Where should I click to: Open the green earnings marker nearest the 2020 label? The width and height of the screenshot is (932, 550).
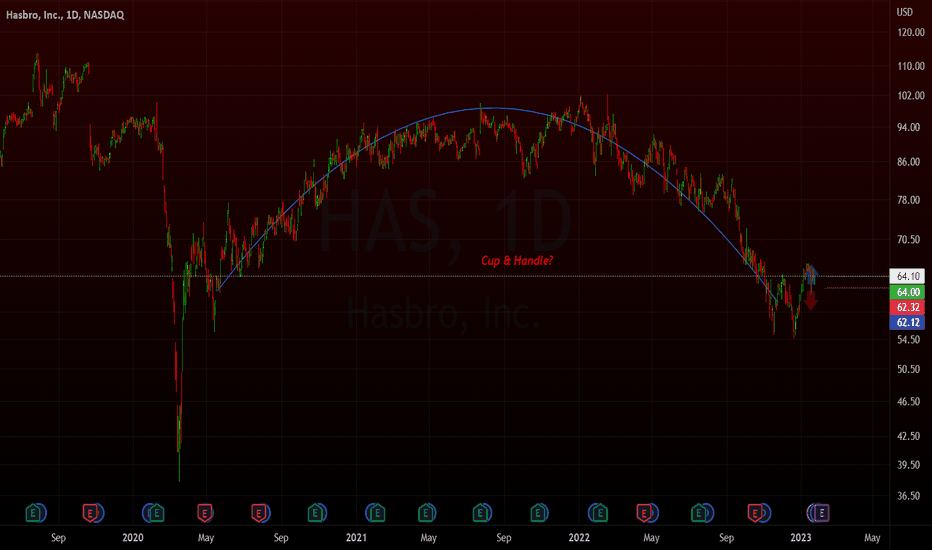[x=156, y=513]
